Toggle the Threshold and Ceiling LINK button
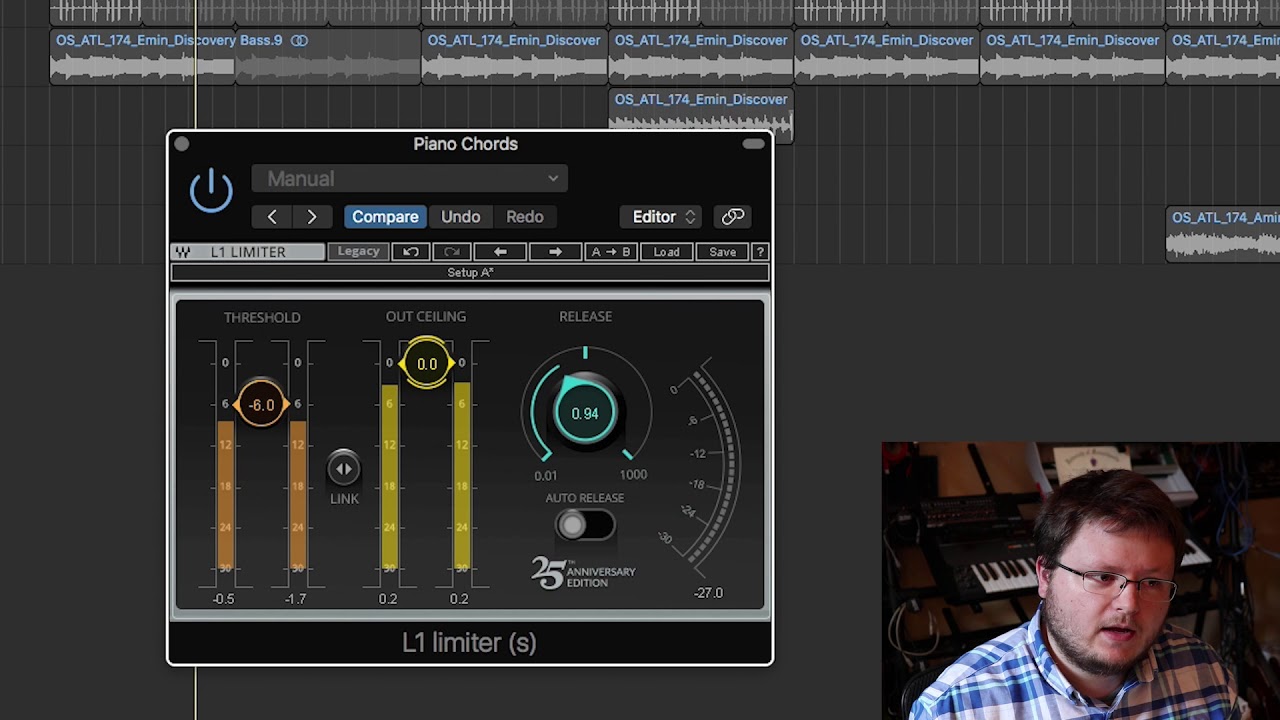1280x720 pixels. pyautogui.click(x=343, y=468)
